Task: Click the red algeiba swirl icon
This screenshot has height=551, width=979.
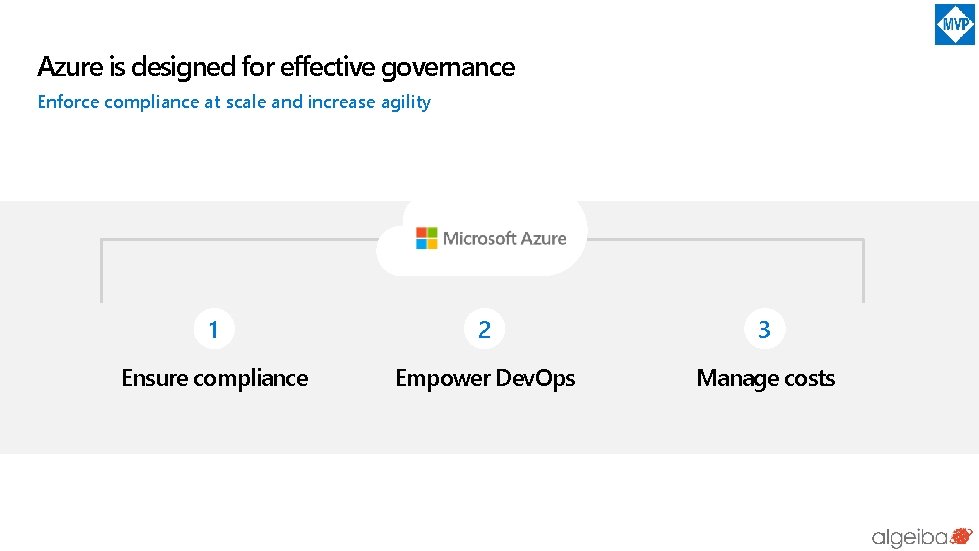Action: click(x=961, y=536)
